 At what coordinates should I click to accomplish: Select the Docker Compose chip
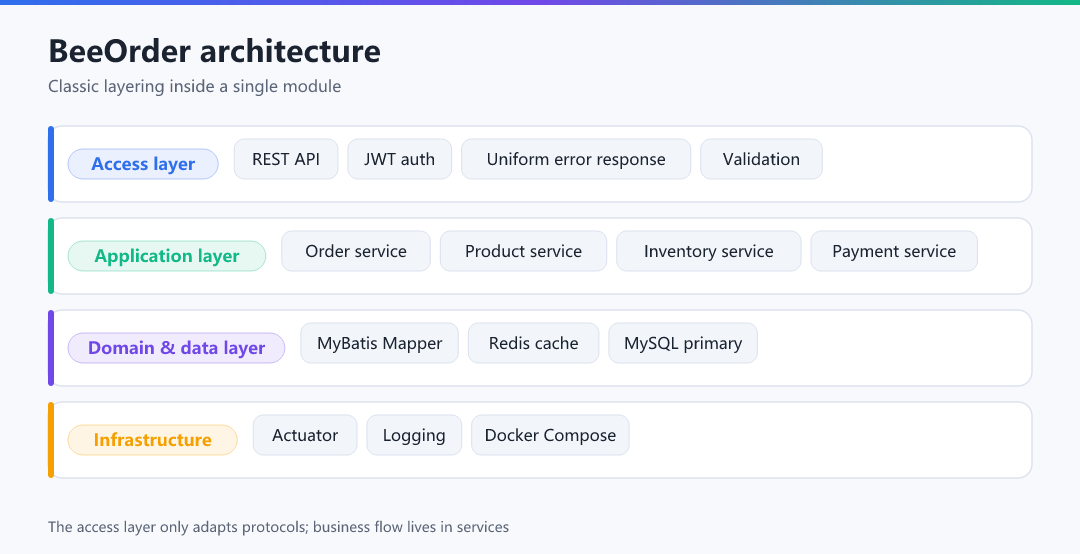pyautogui.click(x=550, y=435)
